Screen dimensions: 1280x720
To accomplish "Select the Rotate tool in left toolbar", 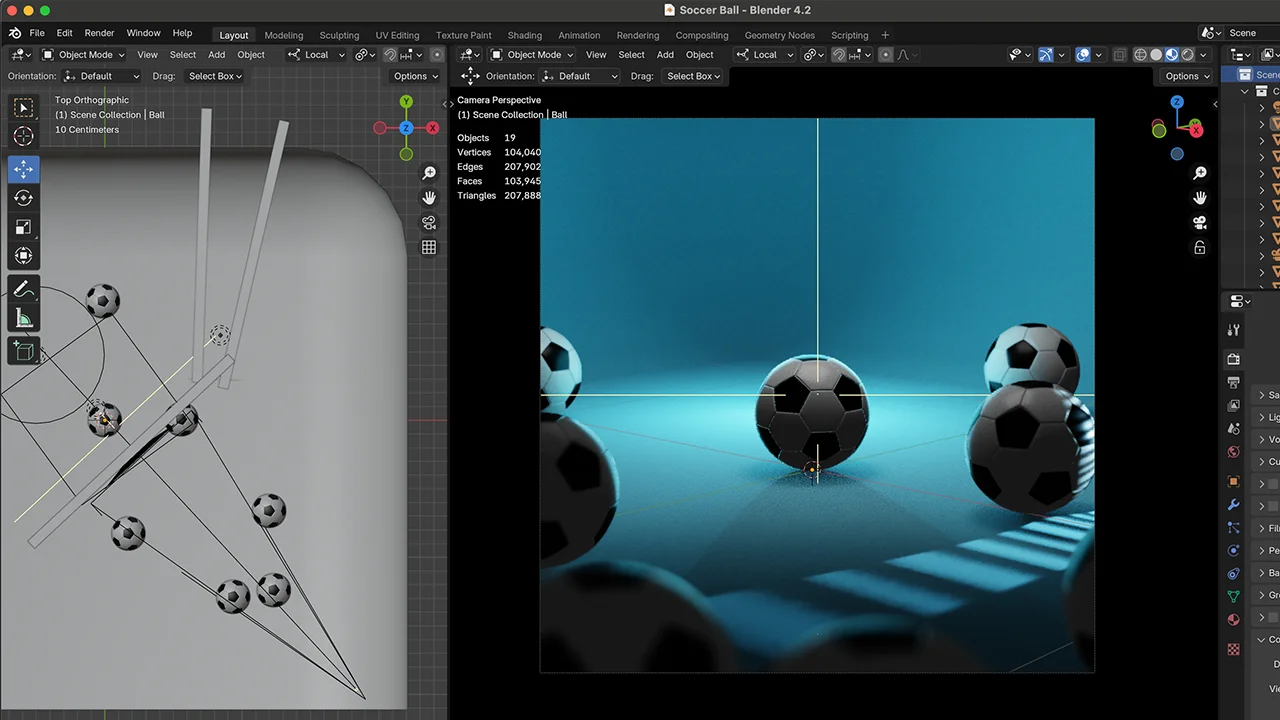I will pyautogui.click(x=23, y=198).
